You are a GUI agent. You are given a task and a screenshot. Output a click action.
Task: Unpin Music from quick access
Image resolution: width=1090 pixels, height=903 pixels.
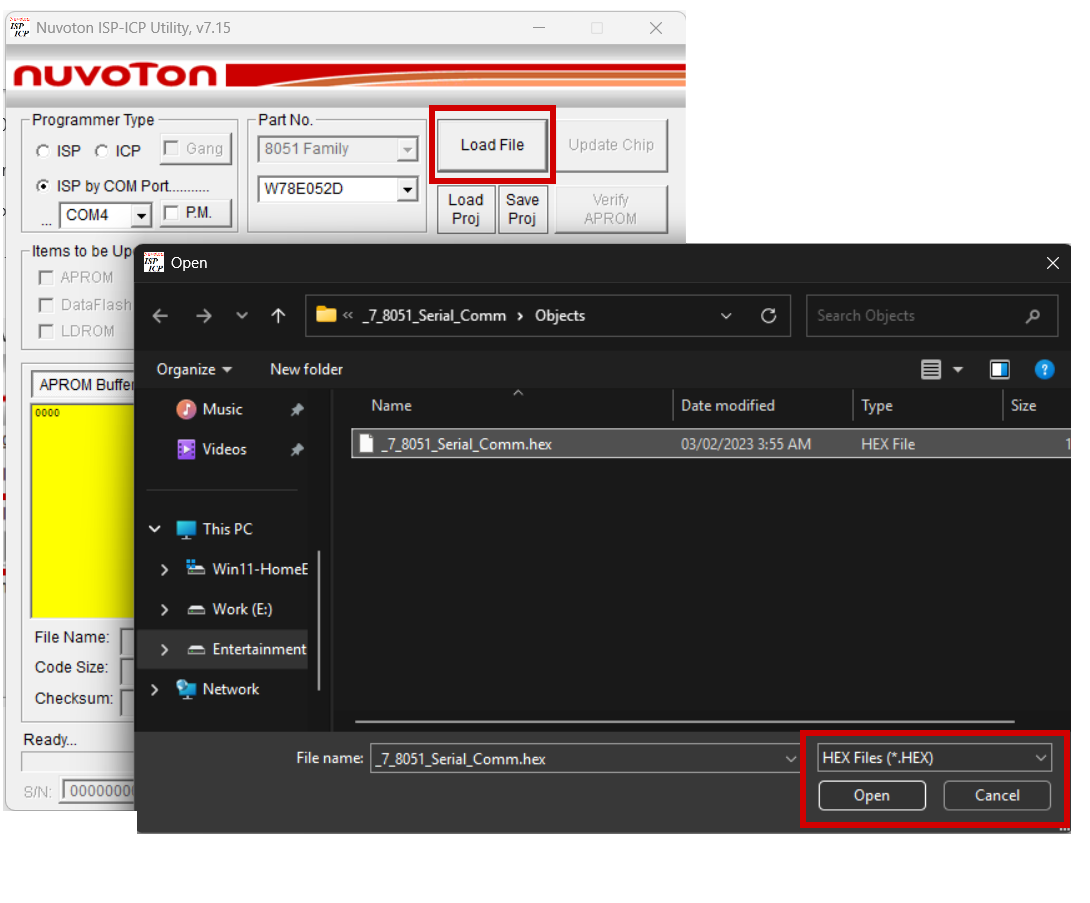point(297,409)
